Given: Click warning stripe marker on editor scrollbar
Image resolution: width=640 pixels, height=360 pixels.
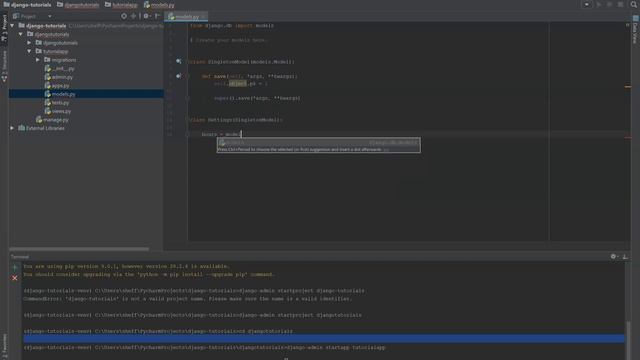Looking at the screenshot, I should click(627, 87).
